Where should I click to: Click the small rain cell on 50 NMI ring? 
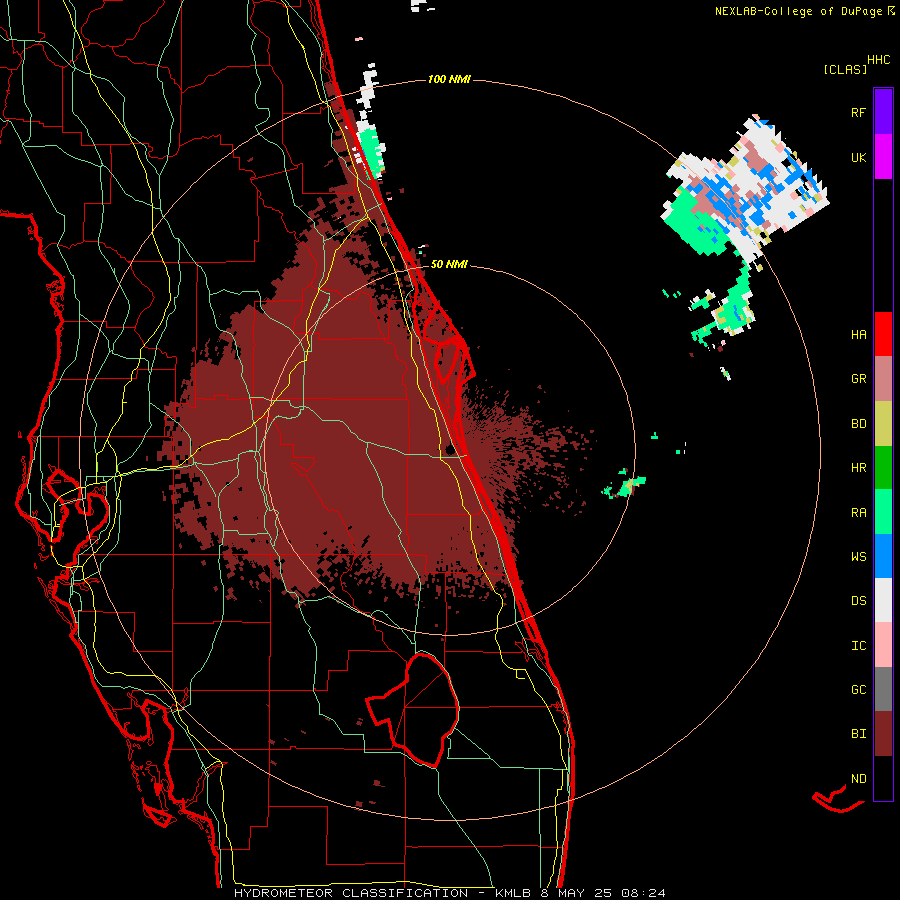pyautogui.click(x=624, y=486)
